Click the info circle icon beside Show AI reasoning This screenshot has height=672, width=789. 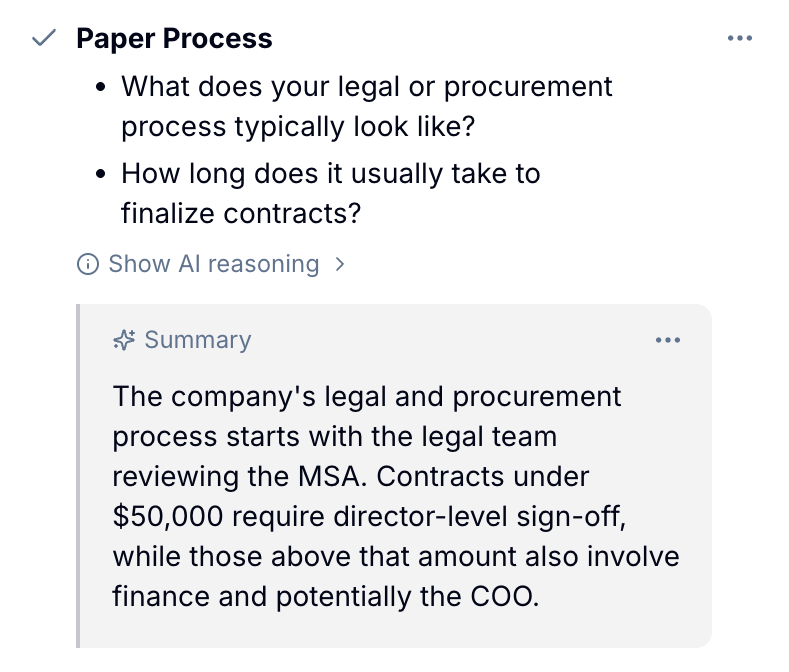88,264
